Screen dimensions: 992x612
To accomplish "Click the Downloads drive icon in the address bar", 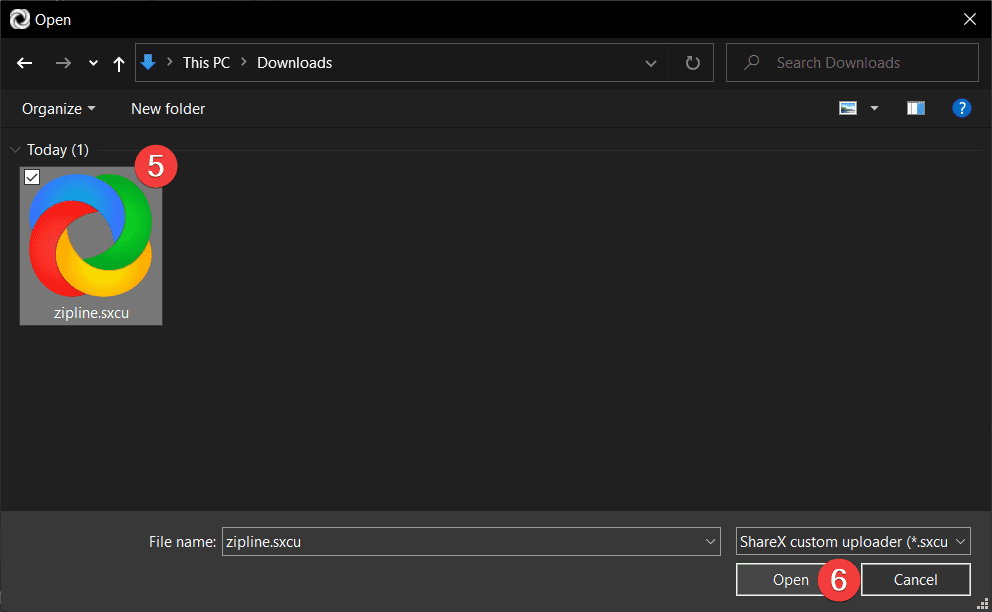I will 149,62.
